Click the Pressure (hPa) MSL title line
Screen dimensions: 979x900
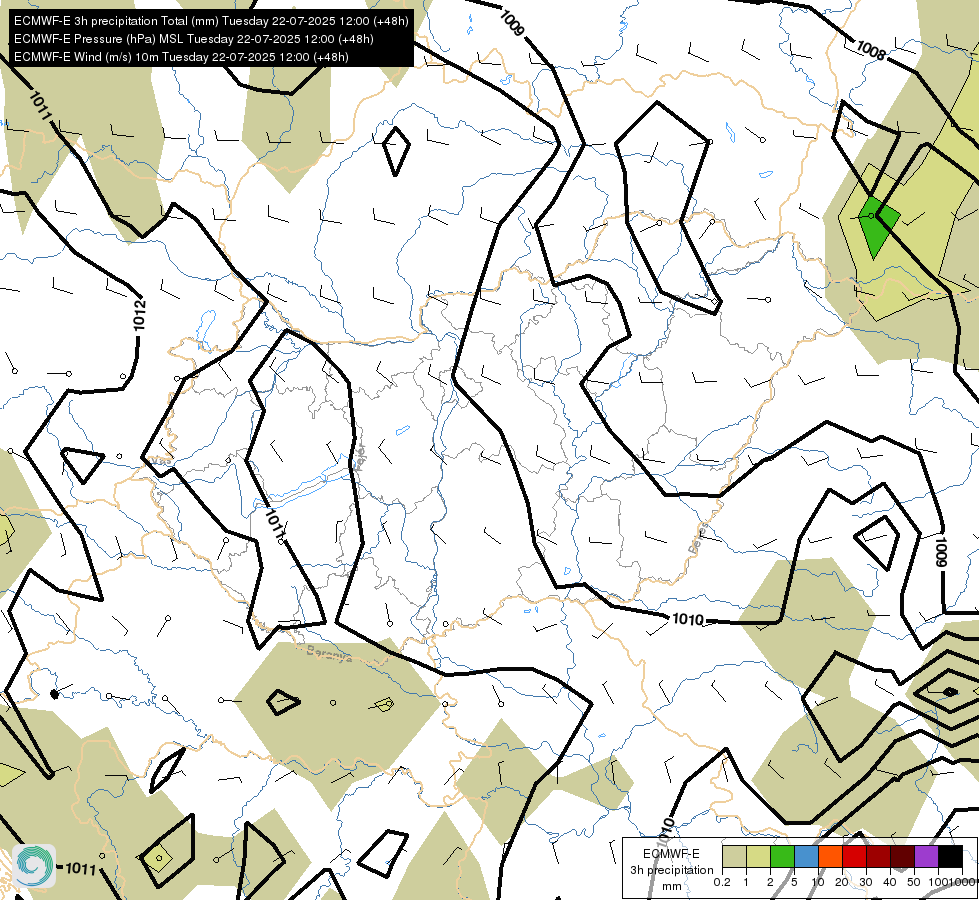tap(194, 39)
